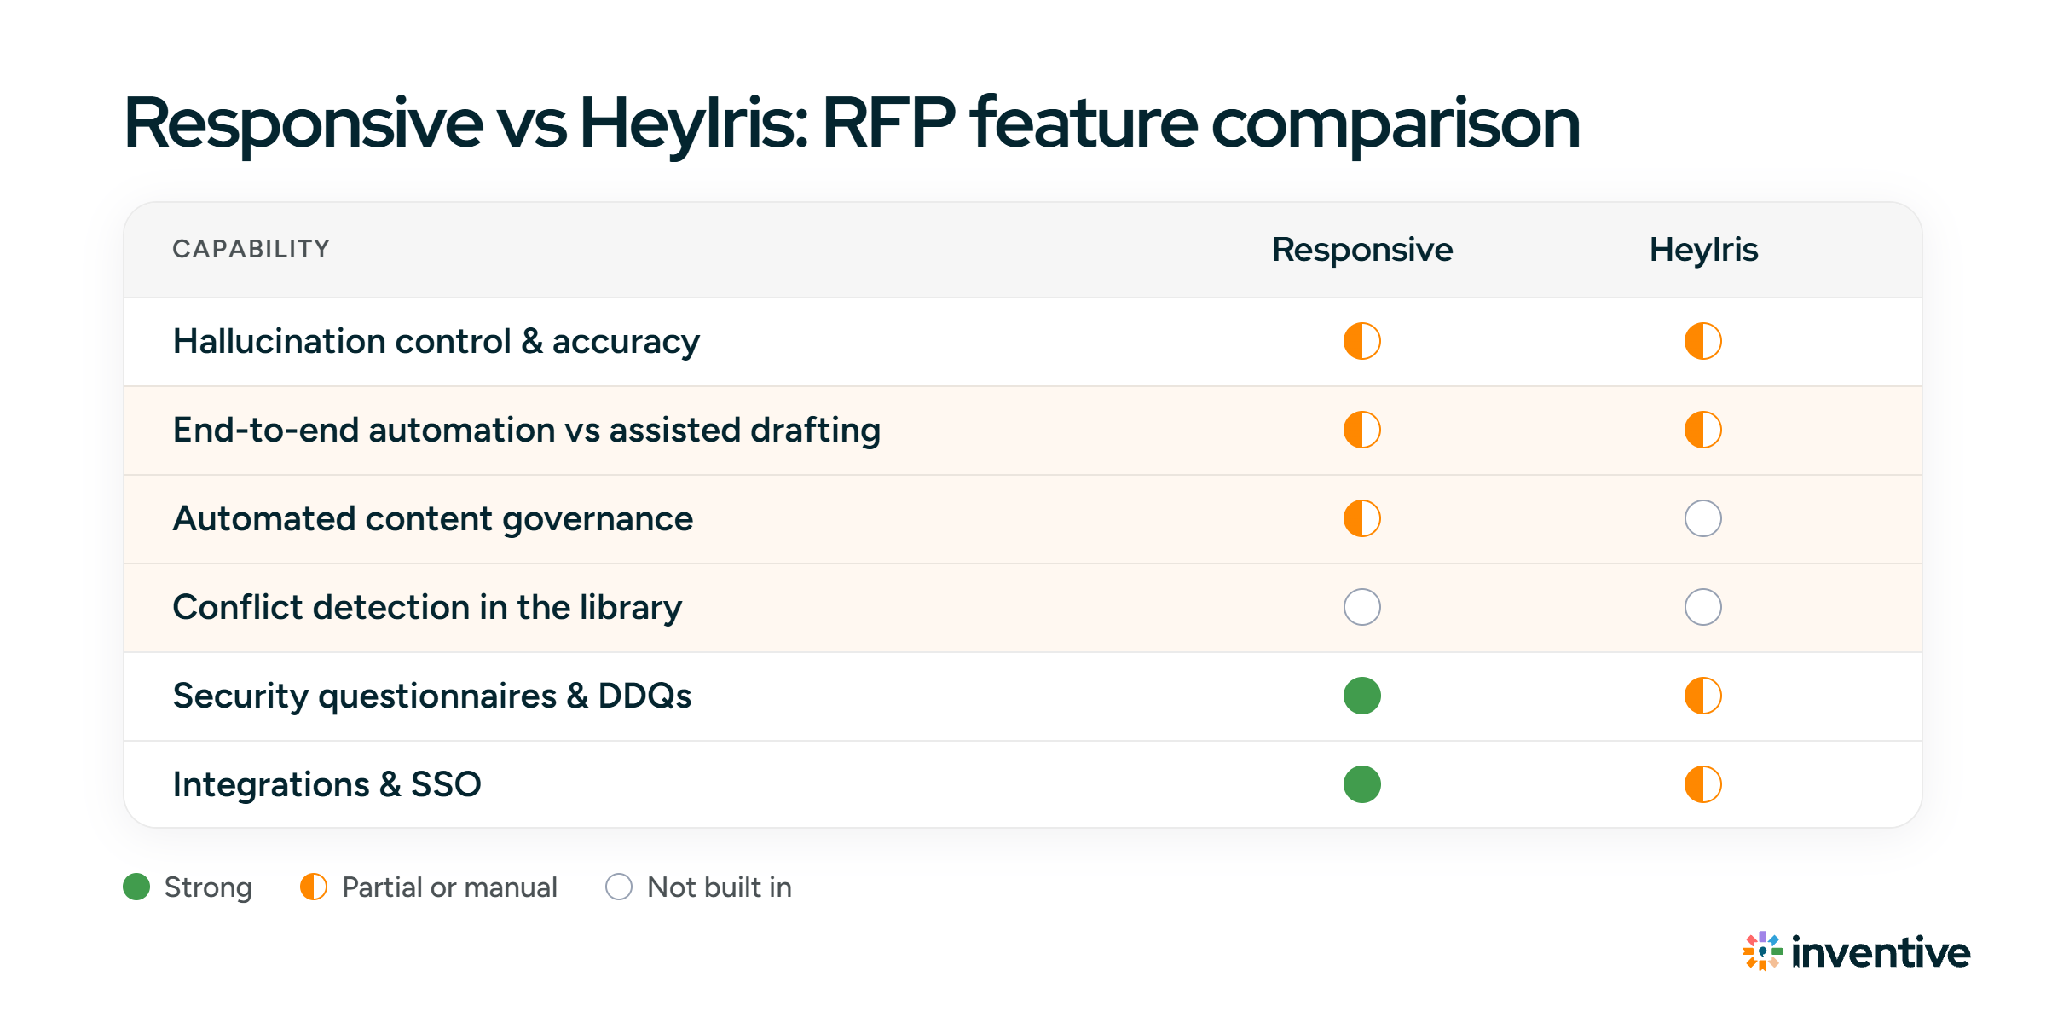Click the 'inventive' brand wordmark

[x=1880, y=952]
